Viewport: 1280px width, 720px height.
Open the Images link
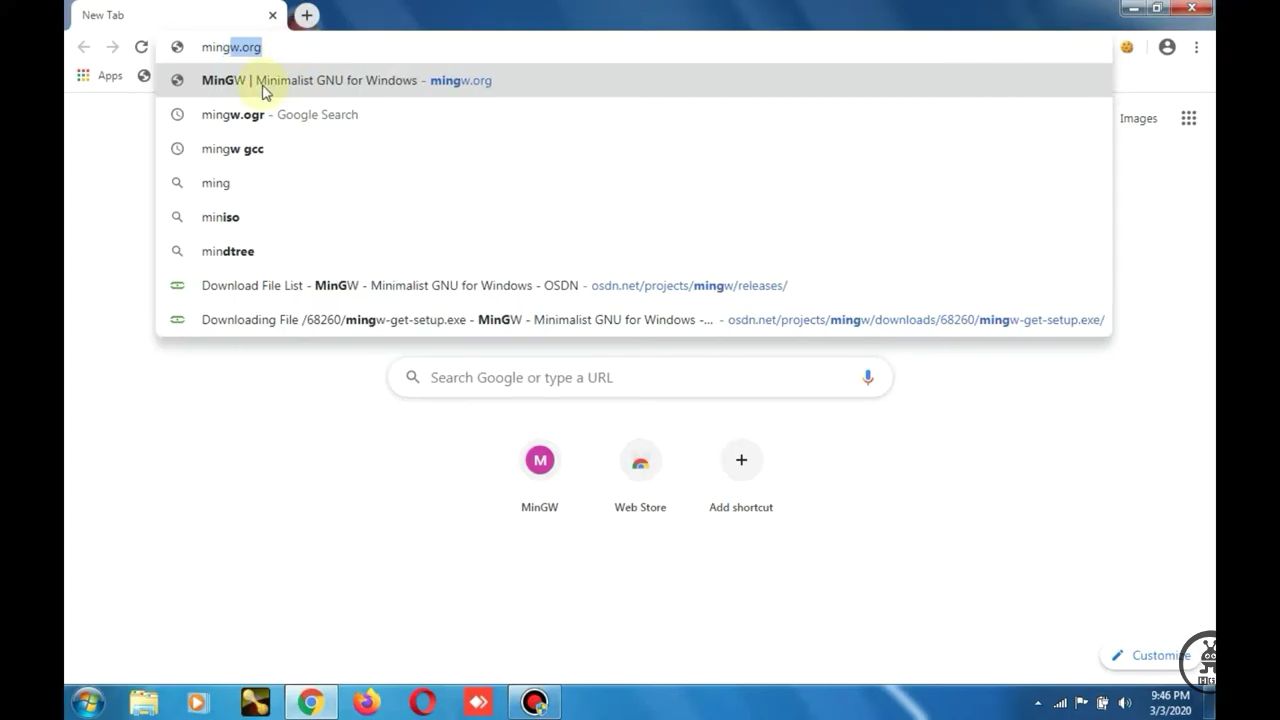tap(1138, 118)
